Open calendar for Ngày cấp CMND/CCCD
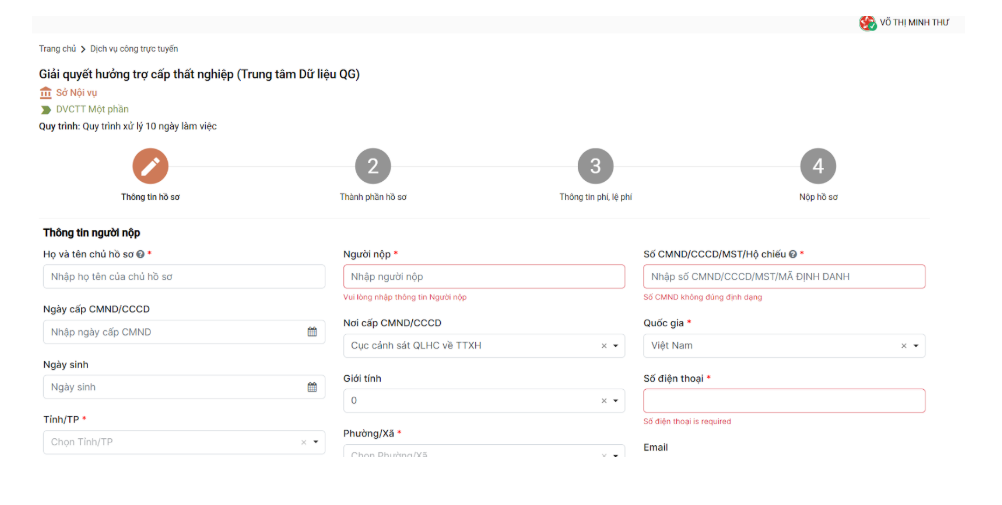 click(312, 332)
